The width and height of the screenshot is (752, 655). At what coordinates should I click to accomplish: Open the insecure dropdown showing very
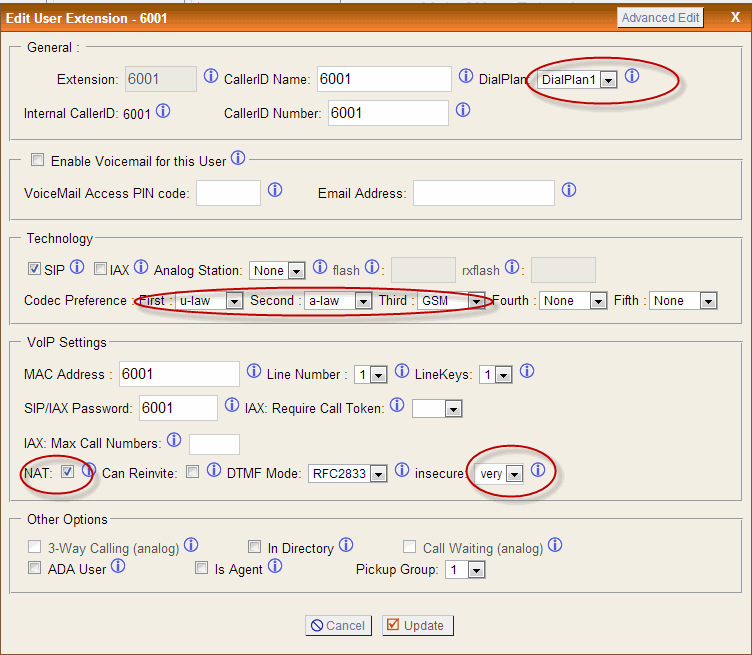coord(499,474)
